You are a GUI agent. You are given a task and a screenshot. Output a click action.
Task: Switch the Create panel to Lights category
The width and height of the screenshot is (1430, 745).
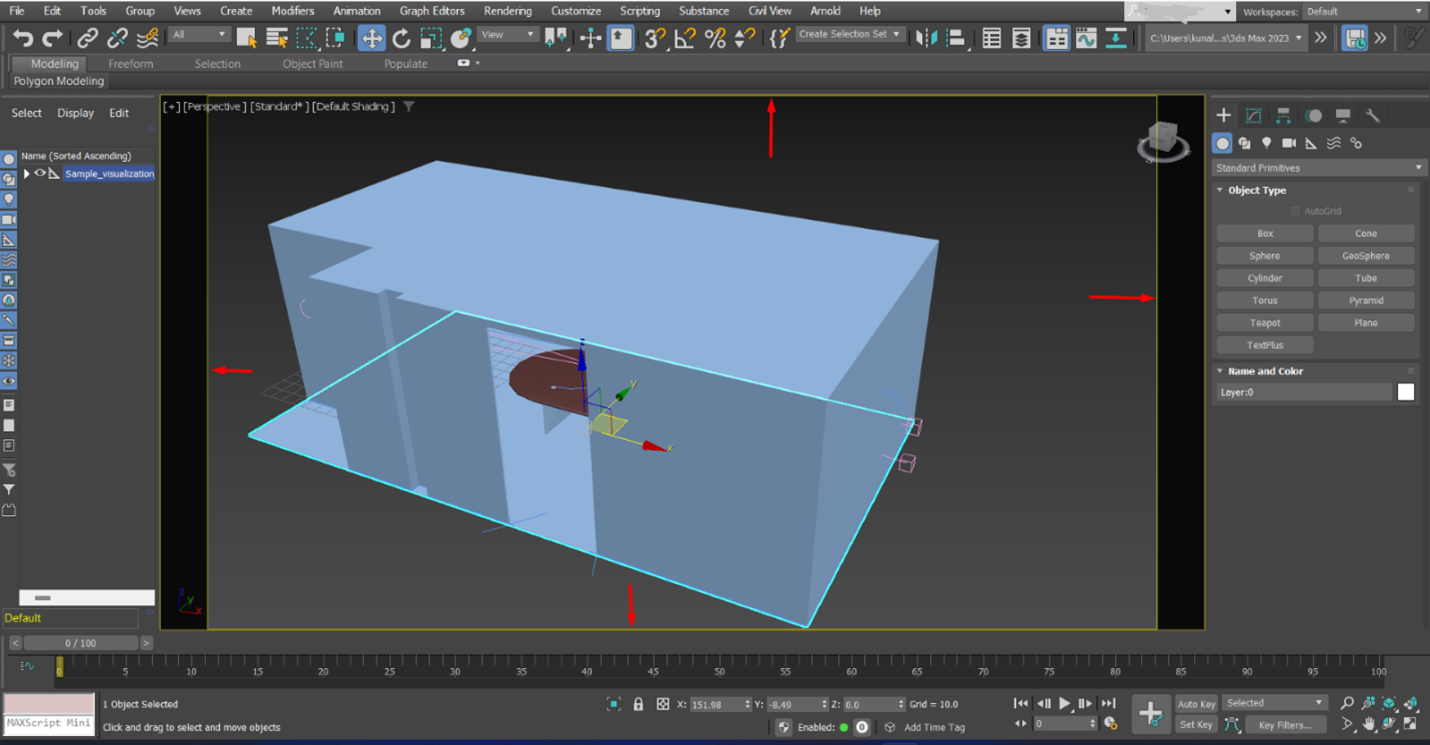[x=1266, y=143]
